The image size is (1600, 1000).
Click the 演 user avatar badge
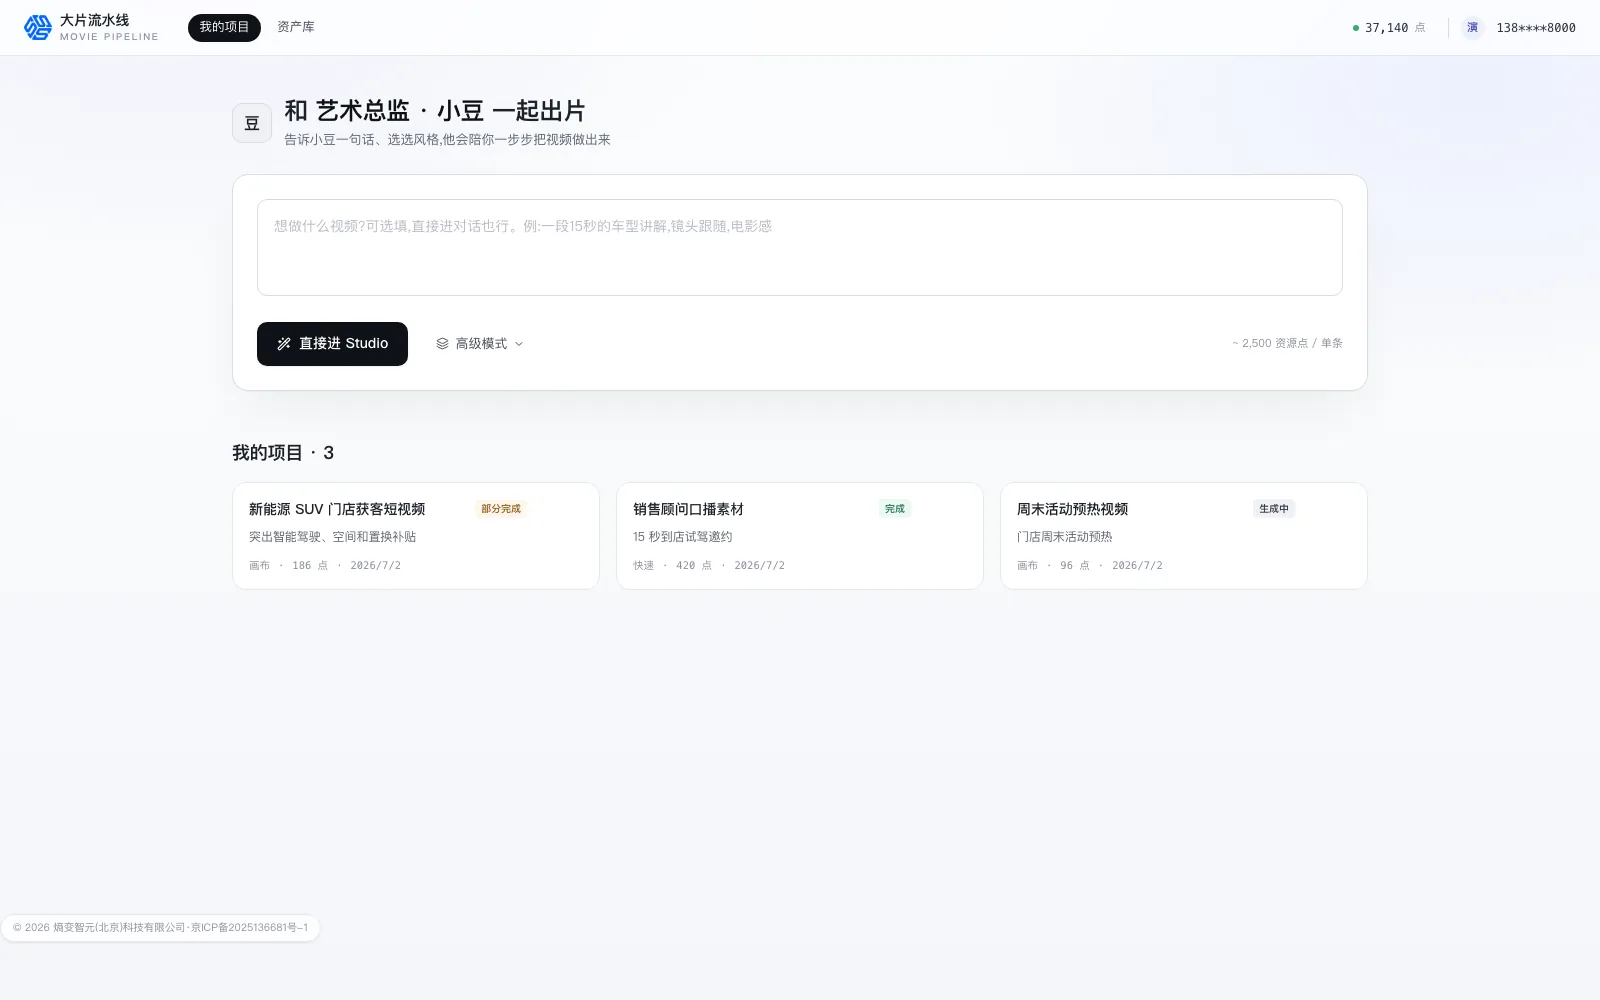coord(1472,28)
